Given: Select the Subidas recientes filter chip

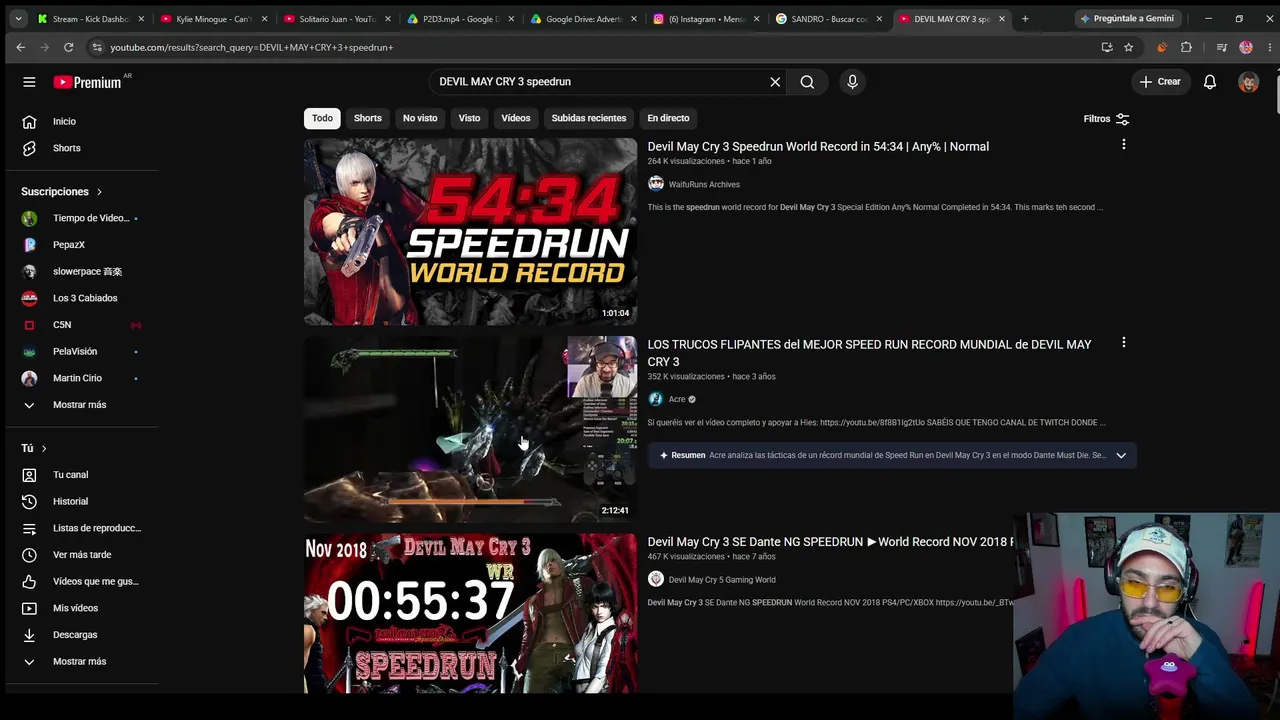Looking at the screenshot, I should [589, 118].
